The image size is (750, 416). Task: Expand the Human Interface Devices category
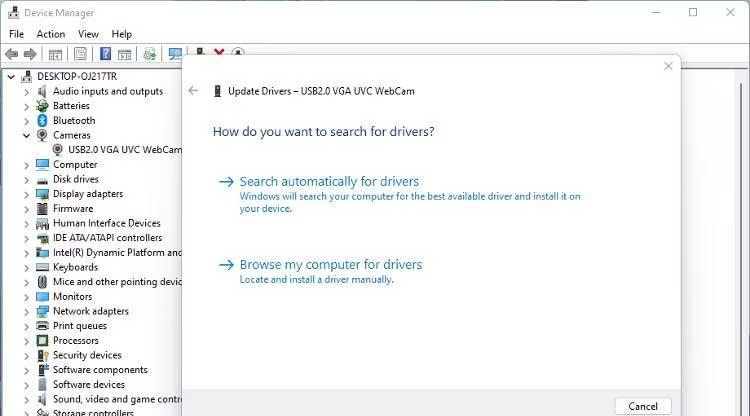coord(26,224)
